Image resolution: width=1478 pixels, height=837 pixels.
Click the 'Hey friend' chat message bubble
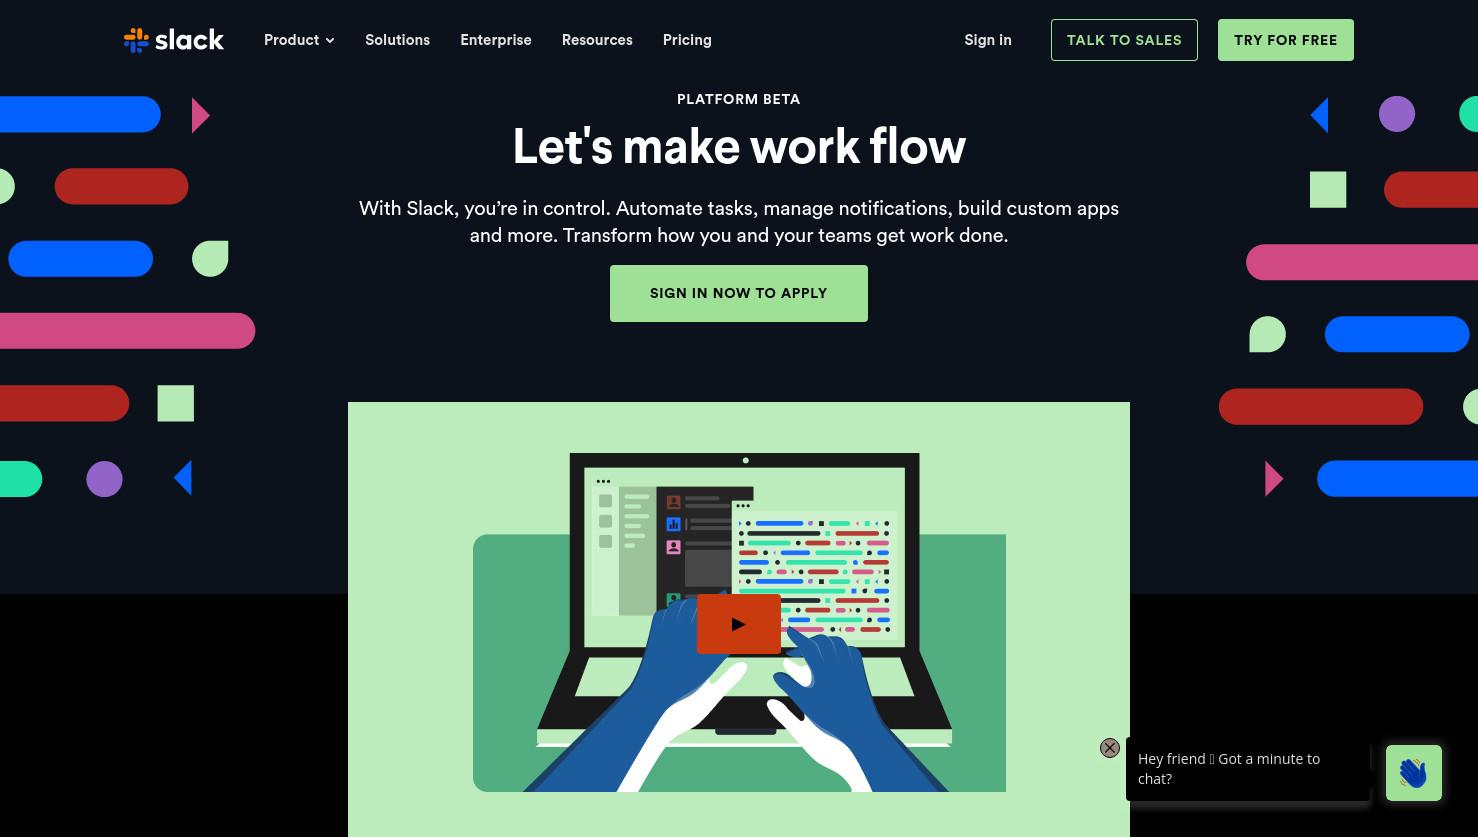click(1248, 769)
